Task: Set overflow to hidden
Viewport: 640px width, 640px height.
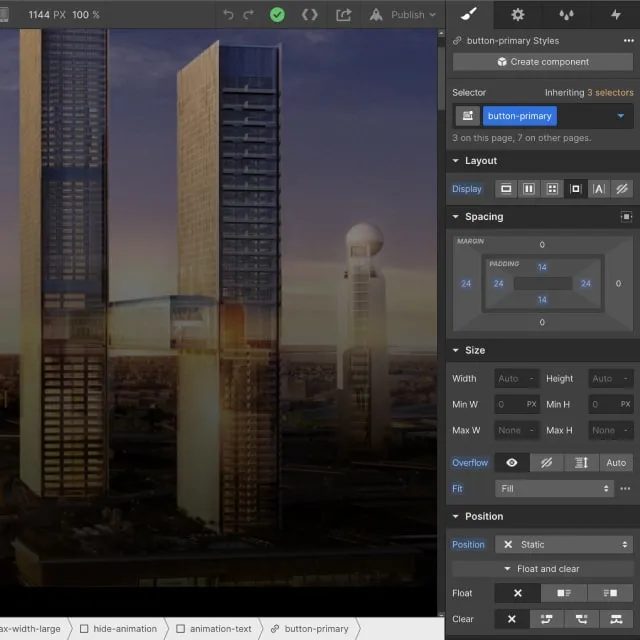Action: pyautogui.click(x=547, y=463)
